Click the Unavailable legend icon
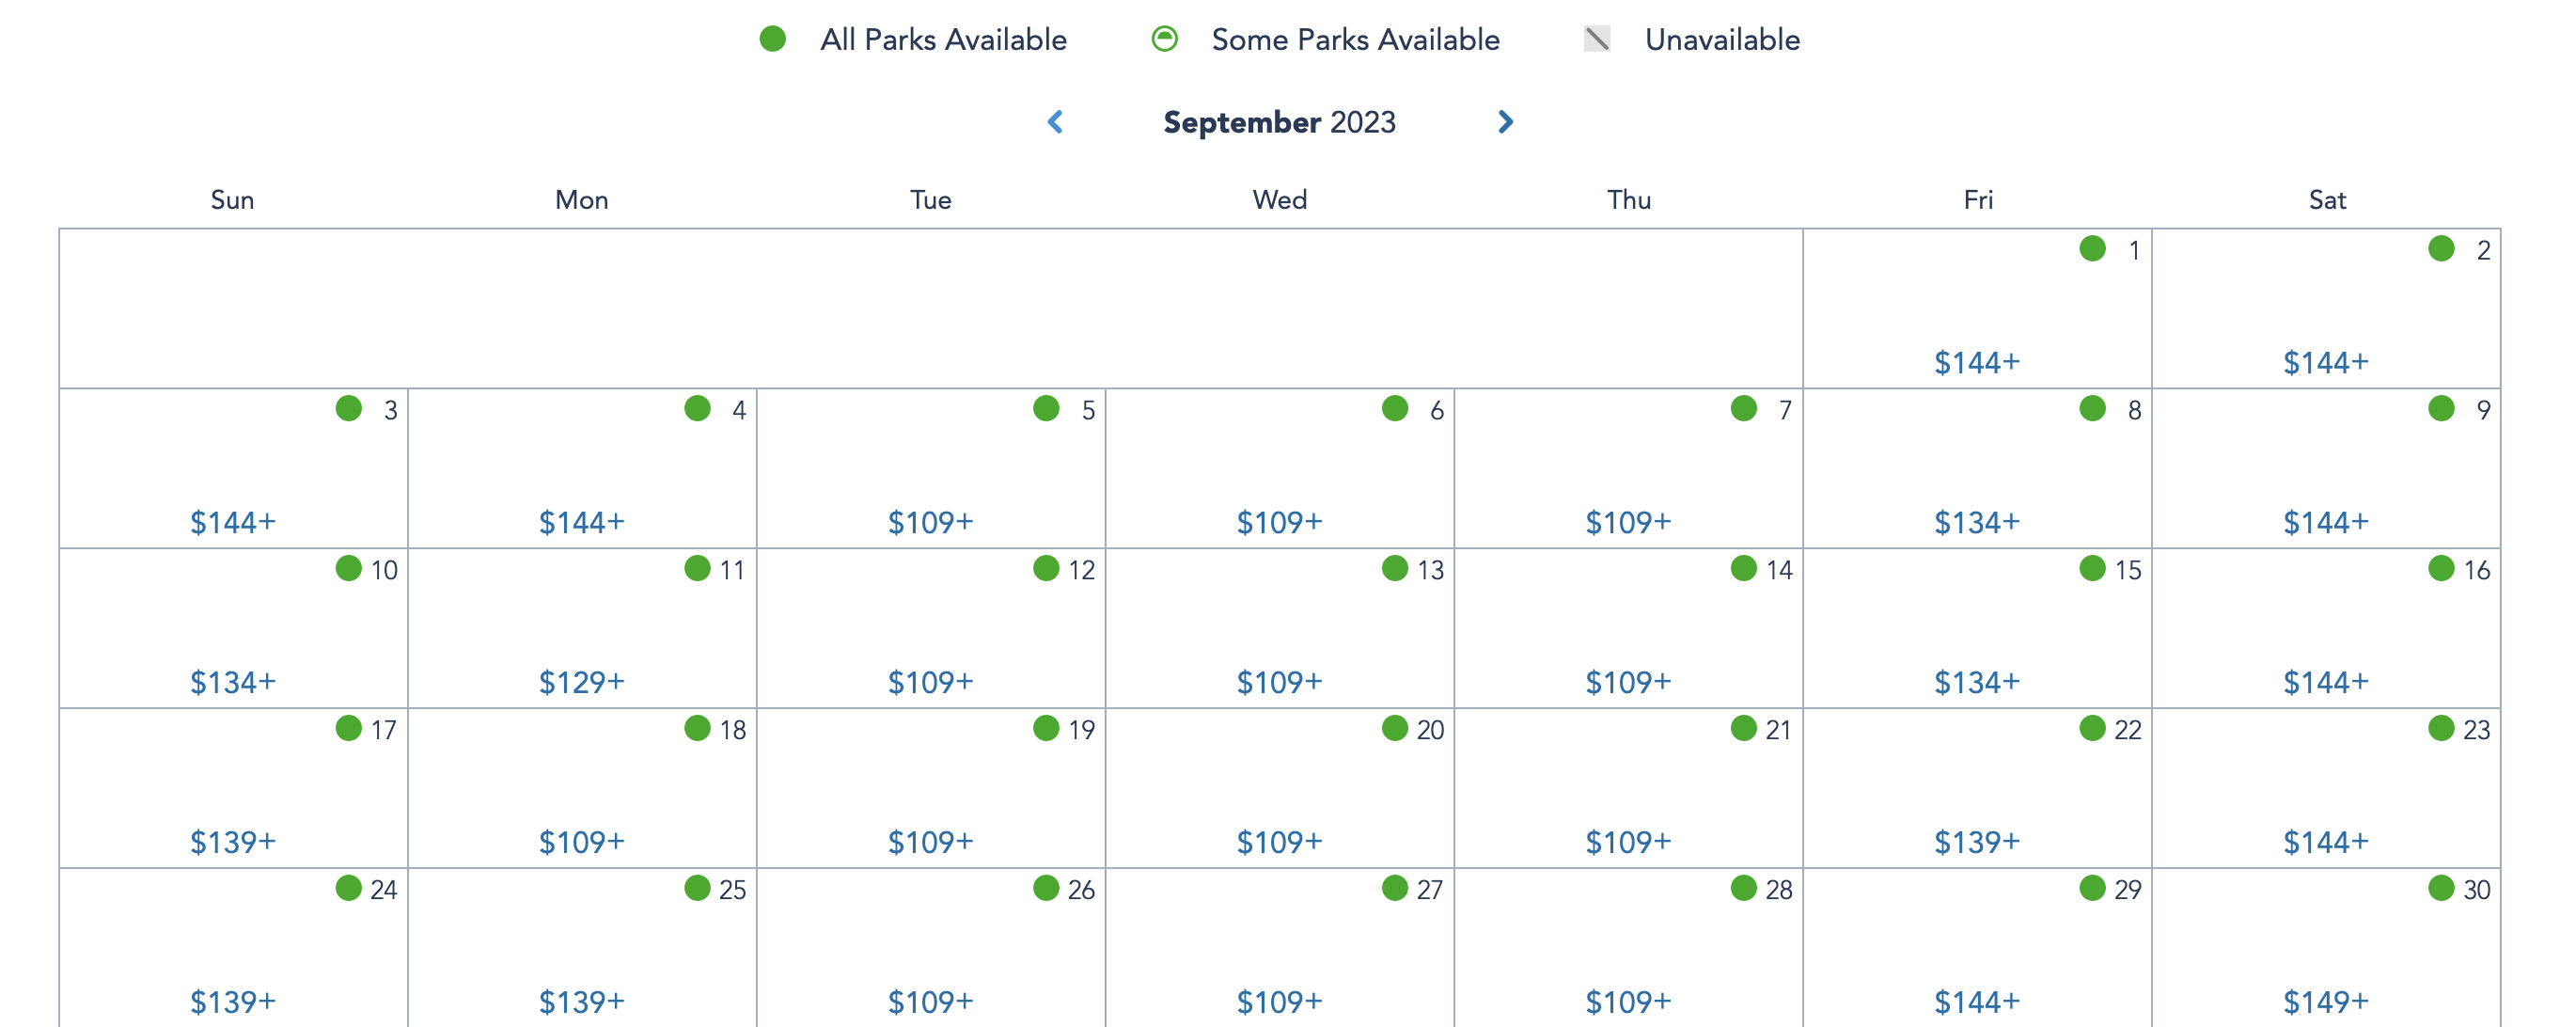This screenshot has height=1027, width=2576. coord(1597,39)
